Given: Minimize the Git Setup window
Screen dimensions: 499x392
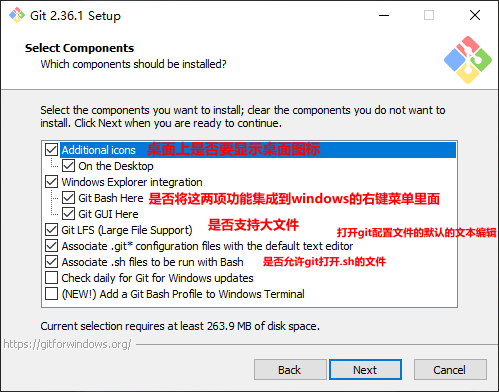Looking at the screenshot, I should click(384, 15).
